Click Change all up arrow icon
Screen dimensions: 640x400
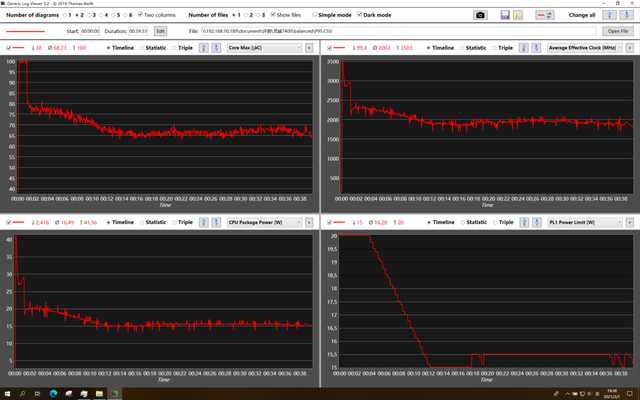click(x=609, y=15)
